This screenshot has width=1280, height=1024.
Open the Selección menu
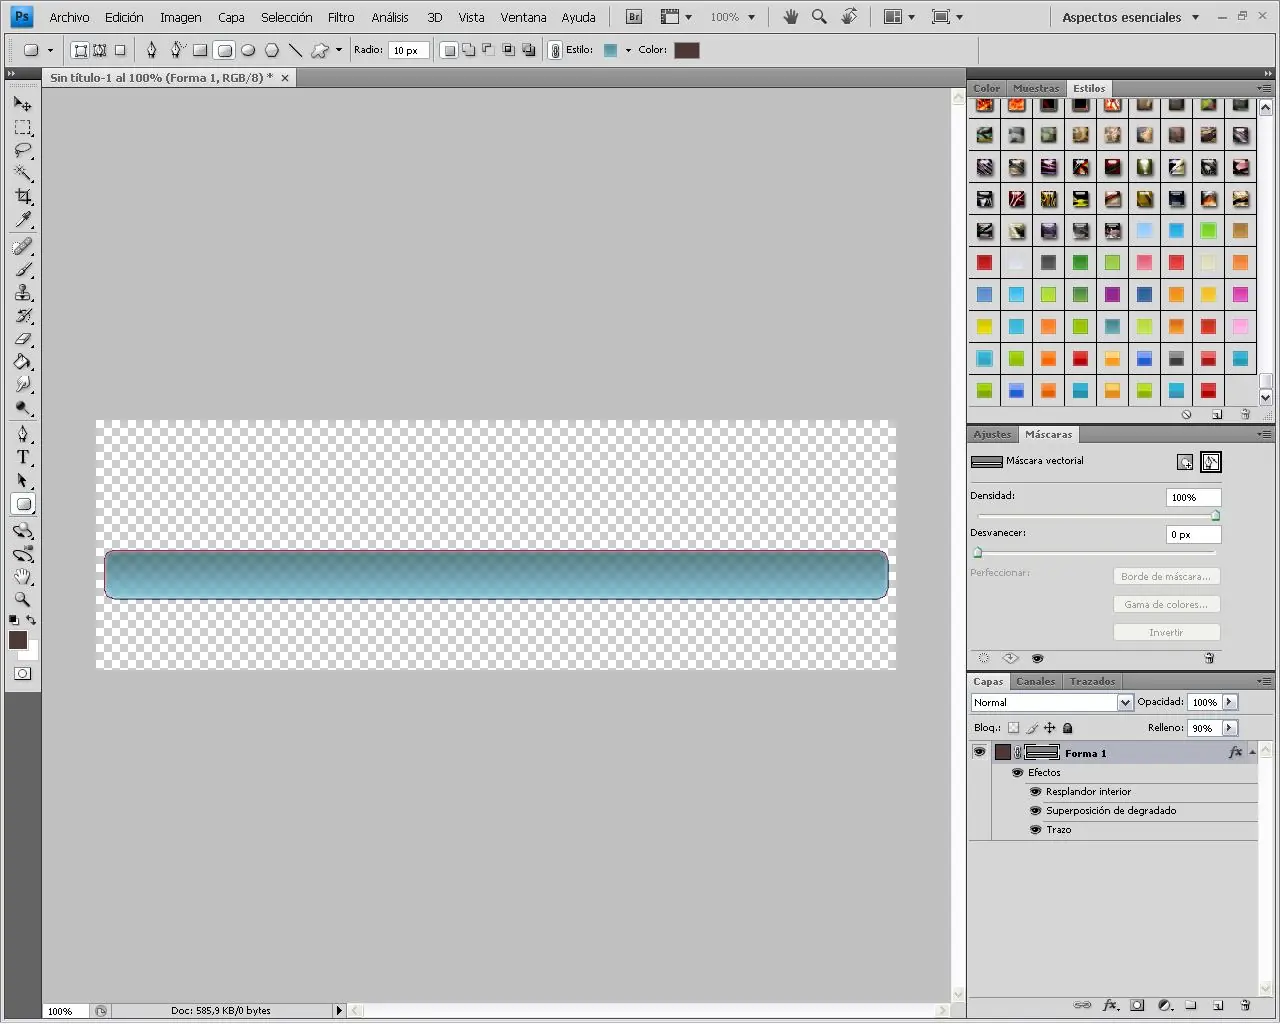point(287,17)
